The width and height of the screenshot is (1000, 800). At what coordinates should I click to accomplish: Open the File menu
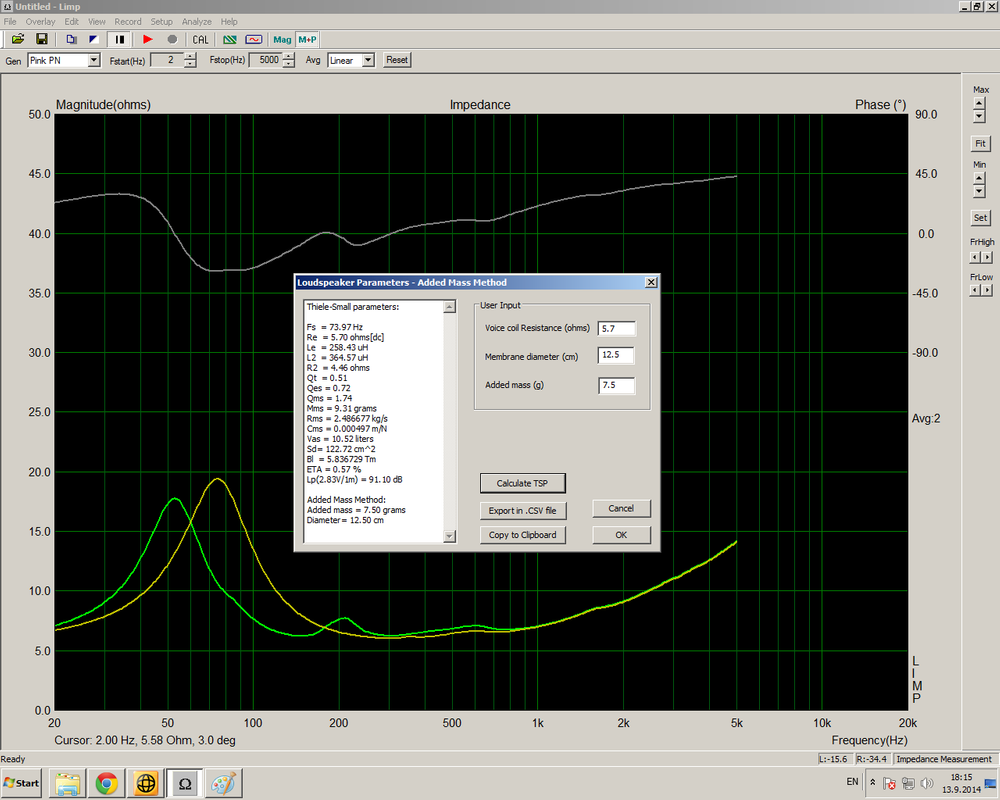[10, 22]
